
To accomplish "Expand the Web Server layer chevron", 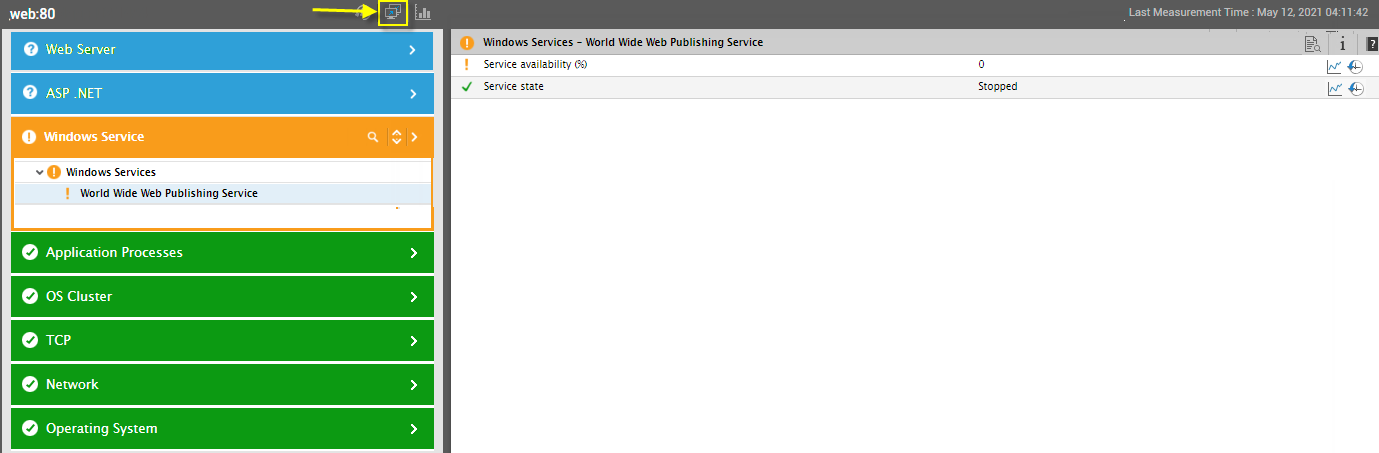I will 413,49.
